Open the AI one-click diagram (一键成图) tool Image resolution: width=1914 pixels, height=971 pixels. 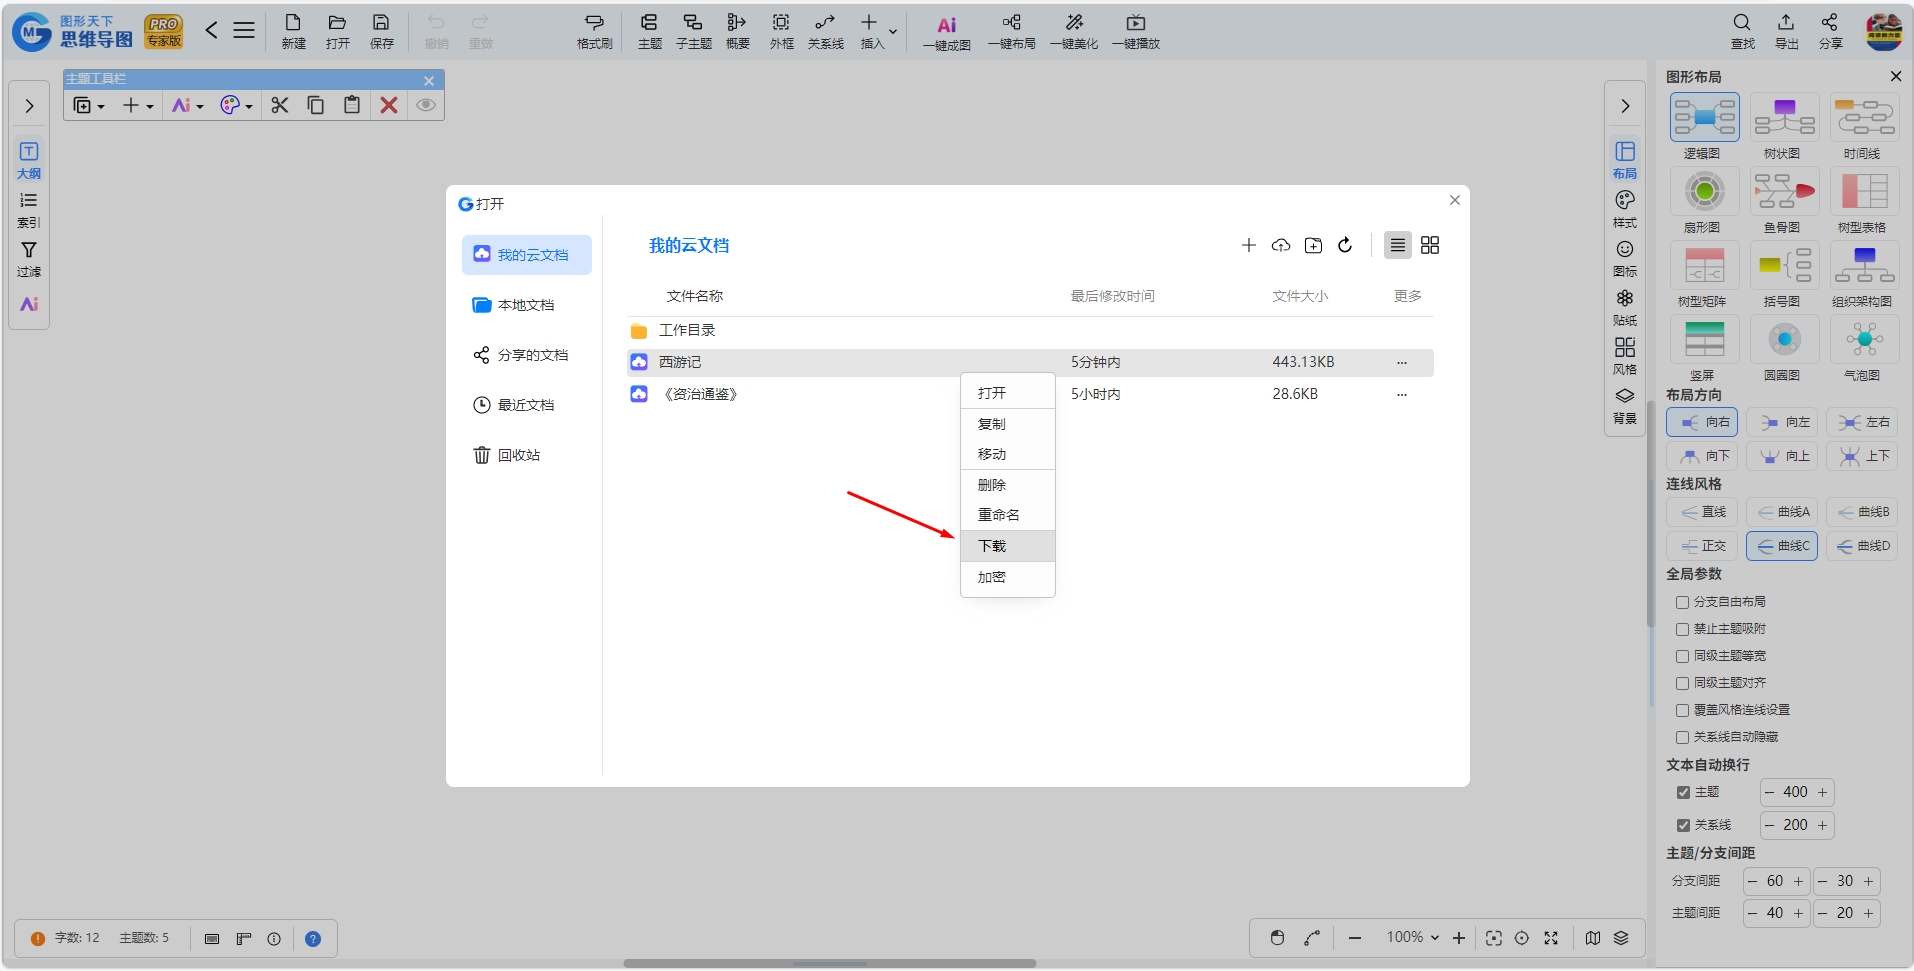[x=946, y=33]
